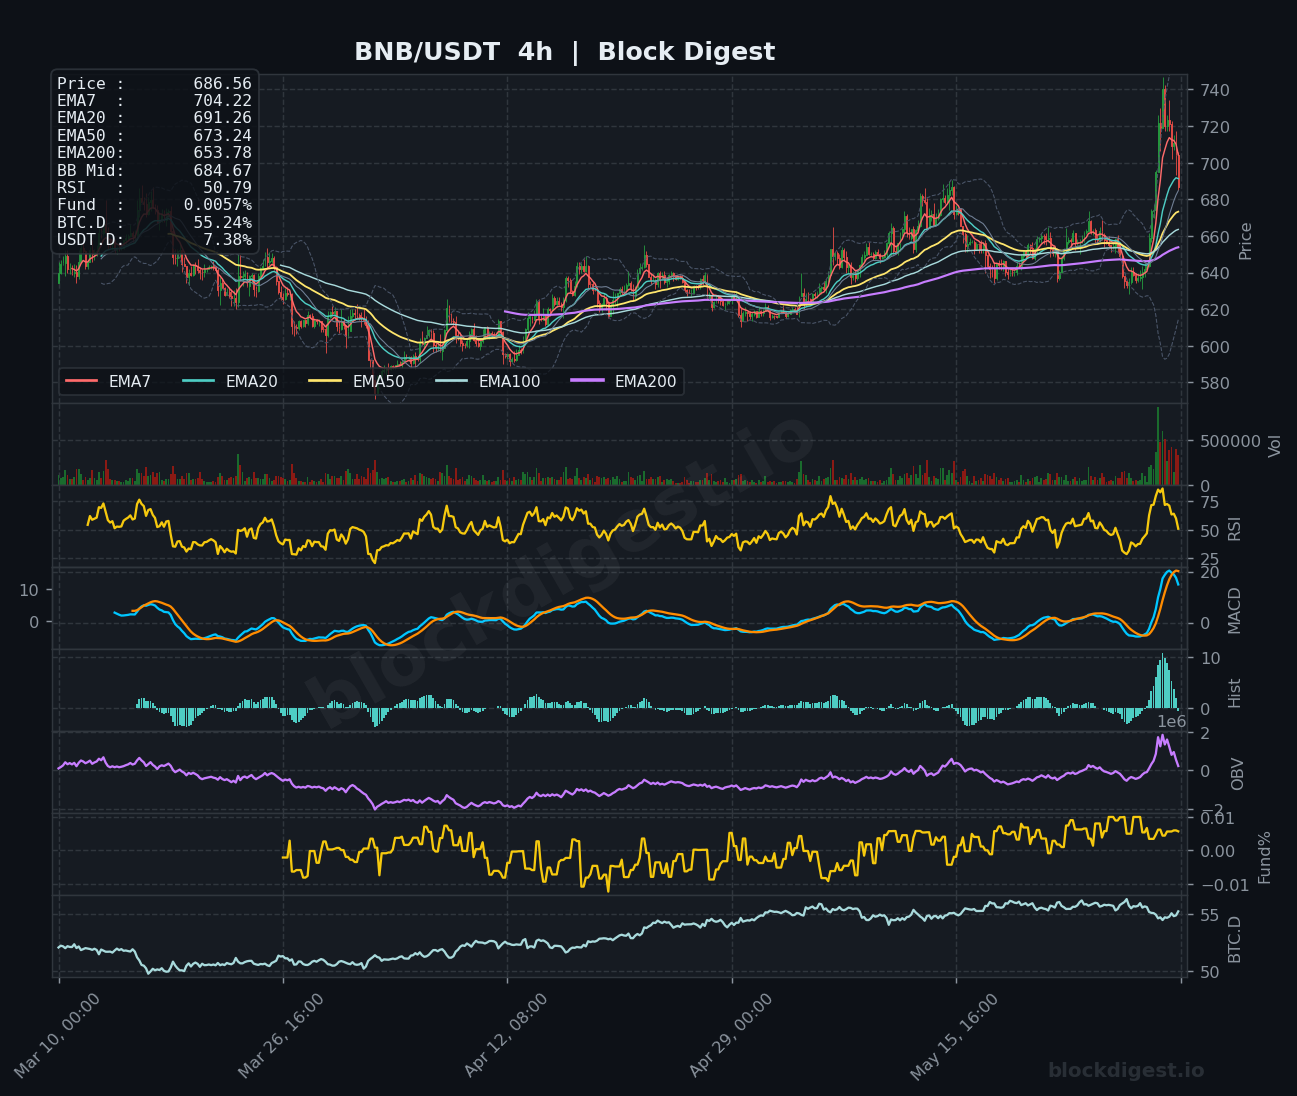Click the EMA50 legend entry
Image resolution: width=1297 pixels, height=1096 pixels.
[357, 381]
